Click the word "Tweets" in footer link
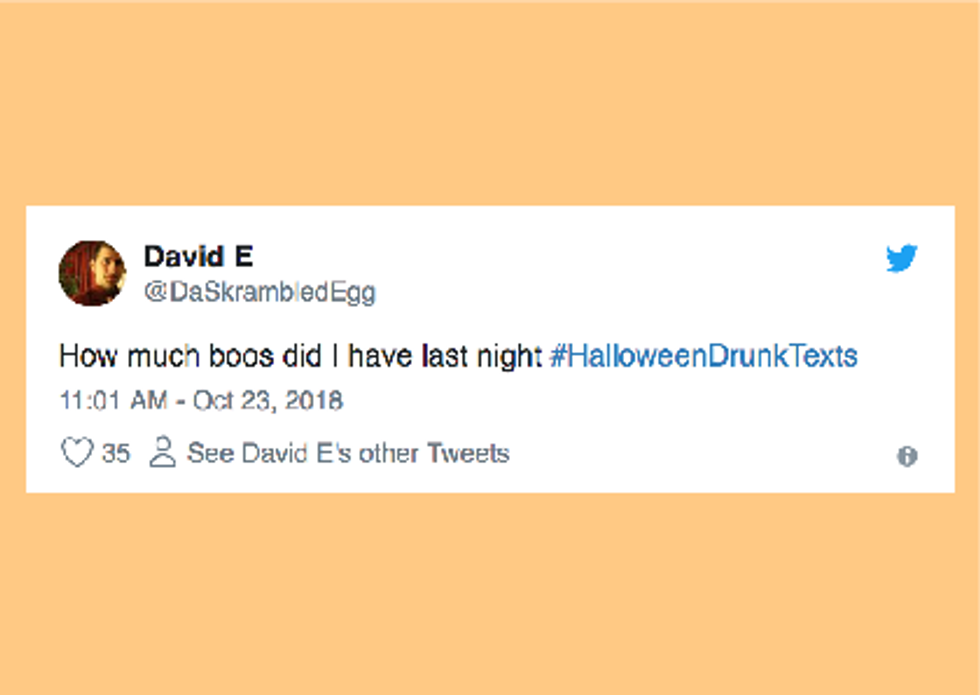 (x=468, y=453)
